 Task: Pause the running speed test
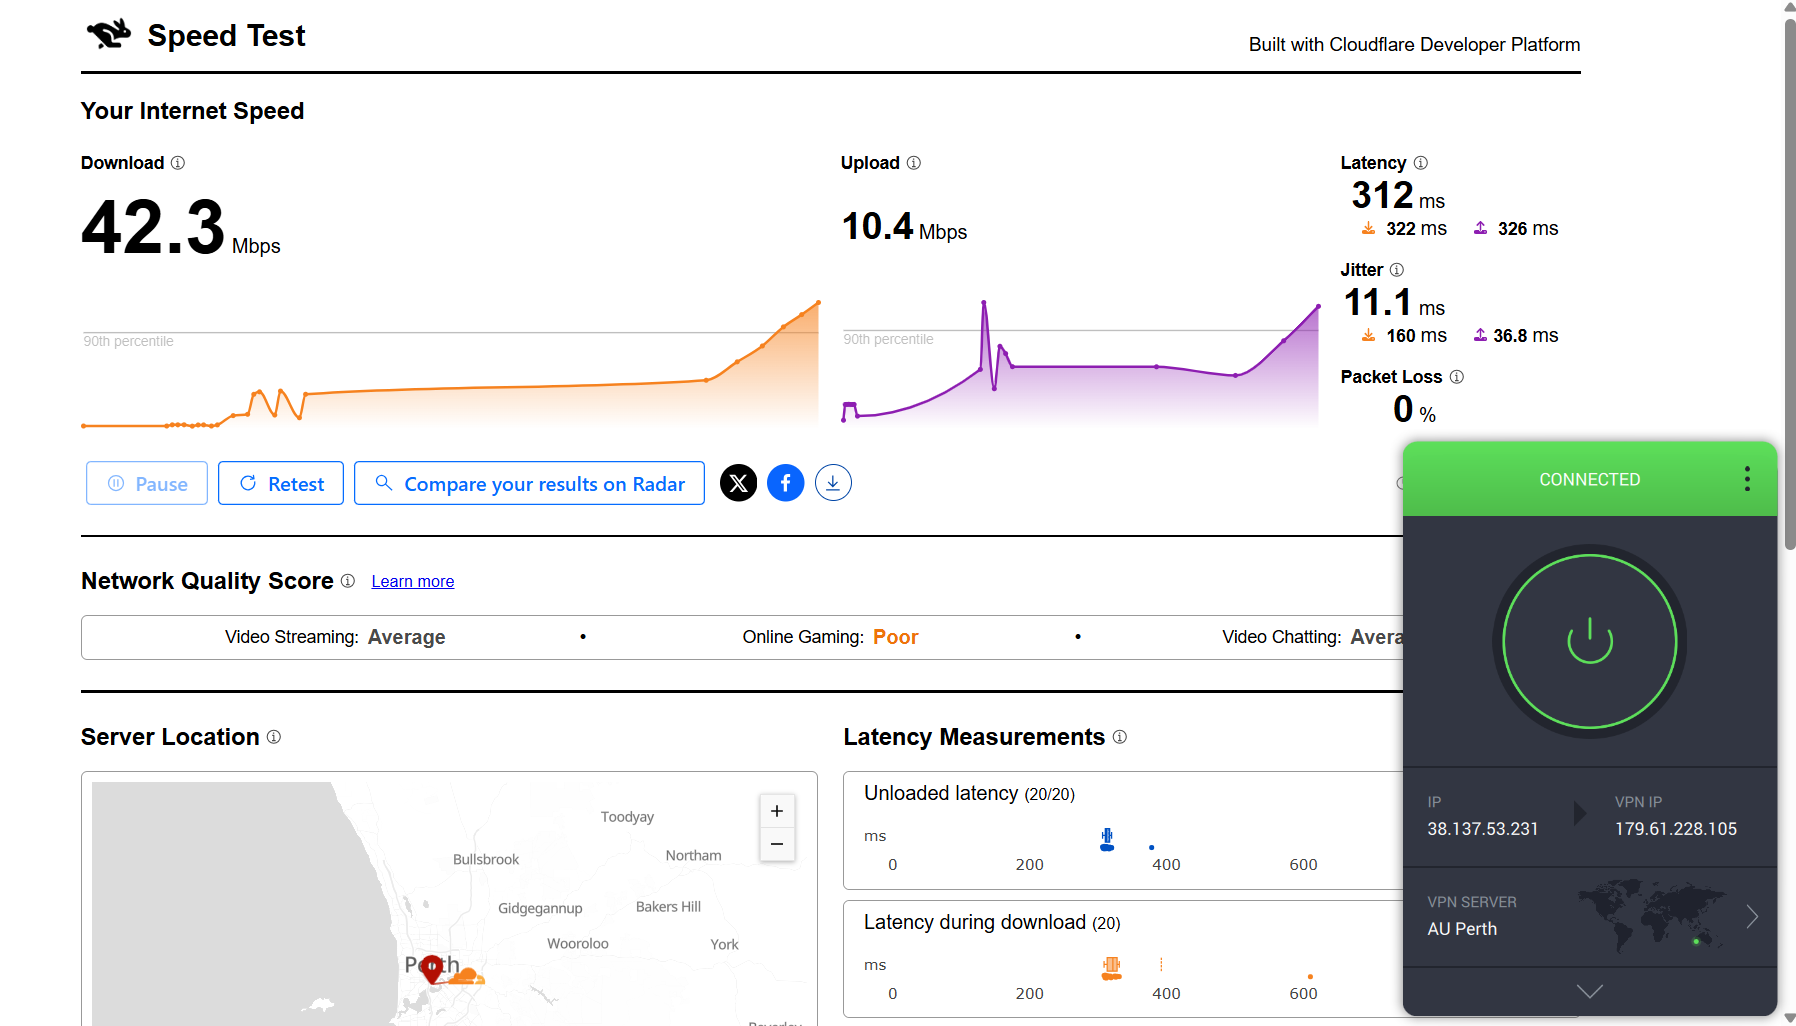[x=147, y=484]
